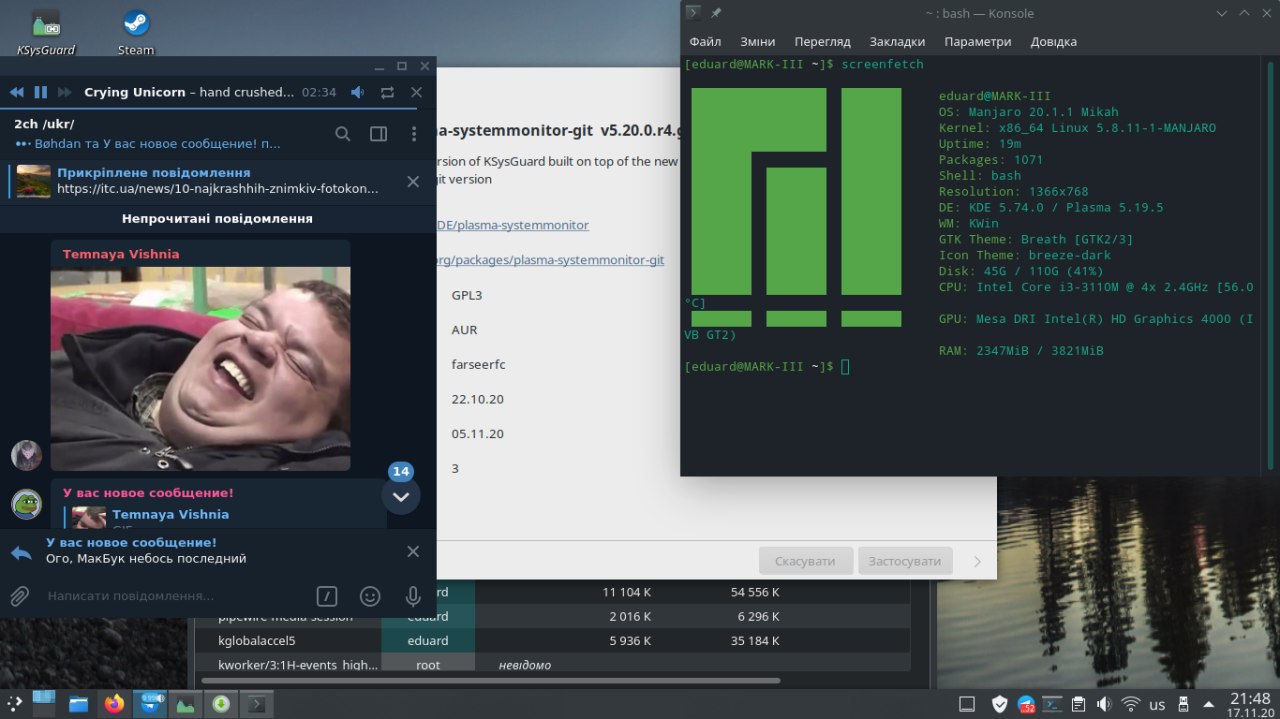Screen dimensions: 1280x719
Task: Mute the Telegram audio player volume
Action: 358,92
